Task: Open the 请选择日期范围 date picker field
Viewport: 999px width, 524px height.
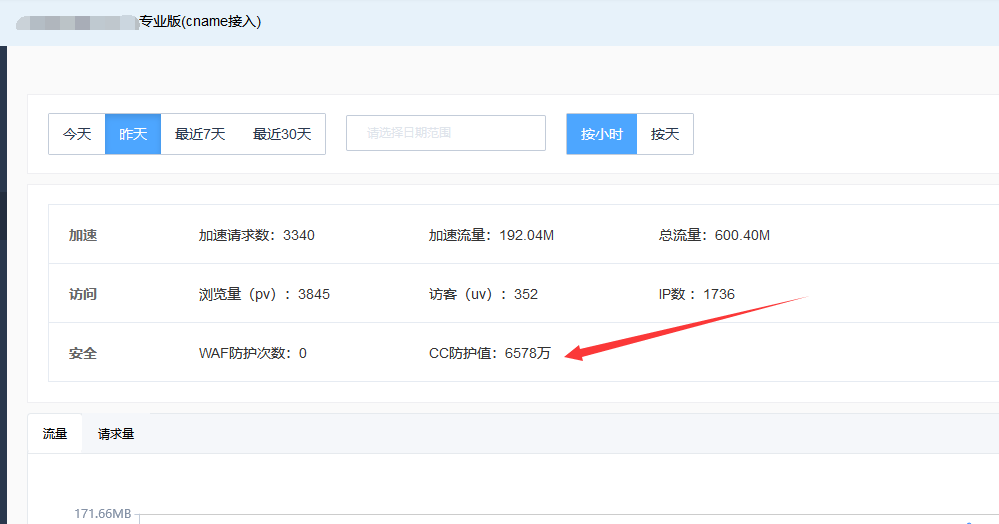Action: (x=445, y=133)
